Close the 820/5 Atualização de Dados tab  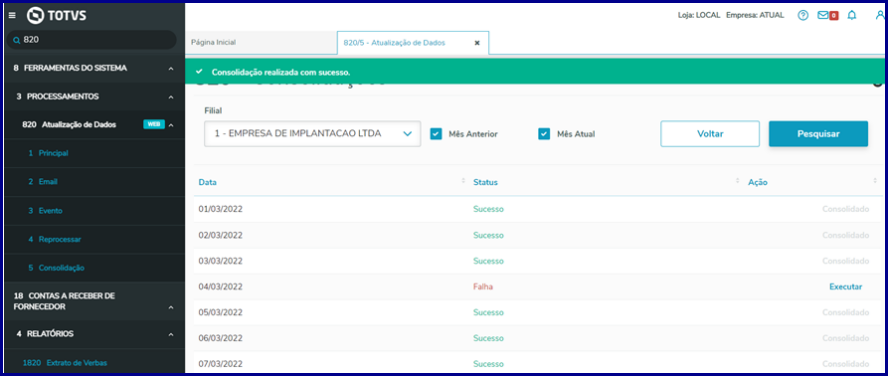[x=477, y=43]
